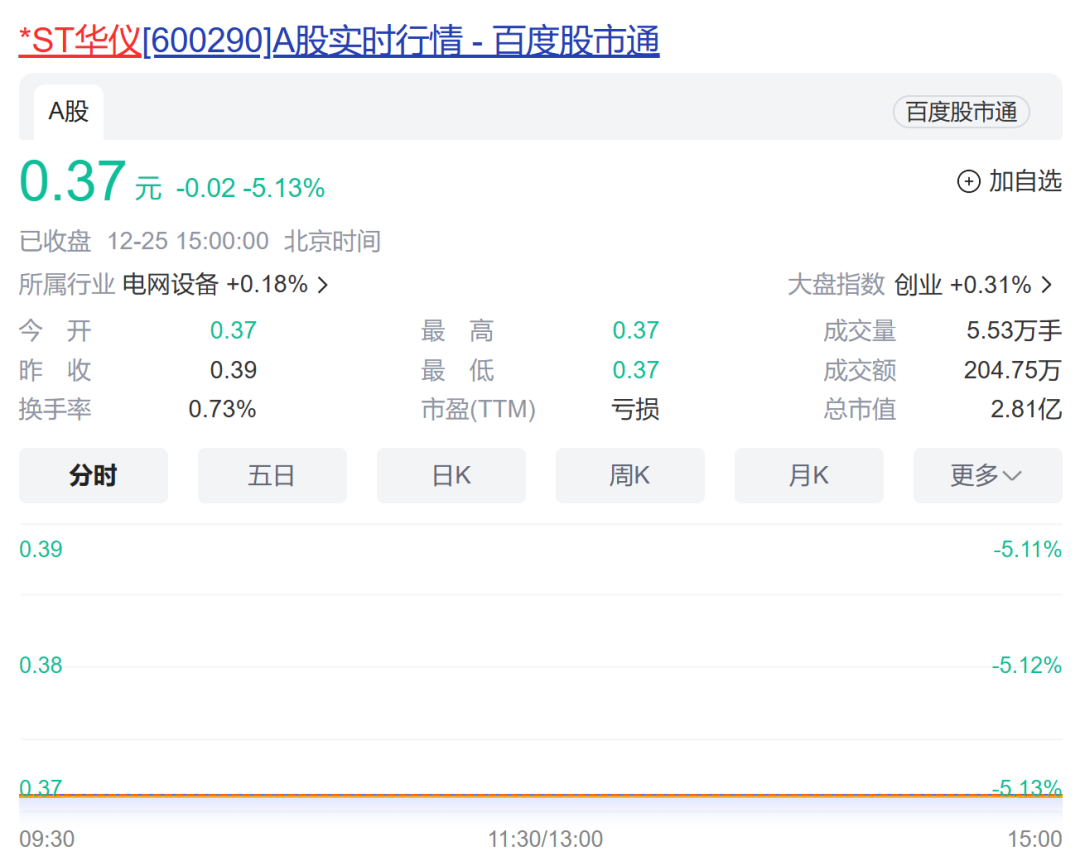Click the 总市值 value 2.81亿

pos(1026,410)
